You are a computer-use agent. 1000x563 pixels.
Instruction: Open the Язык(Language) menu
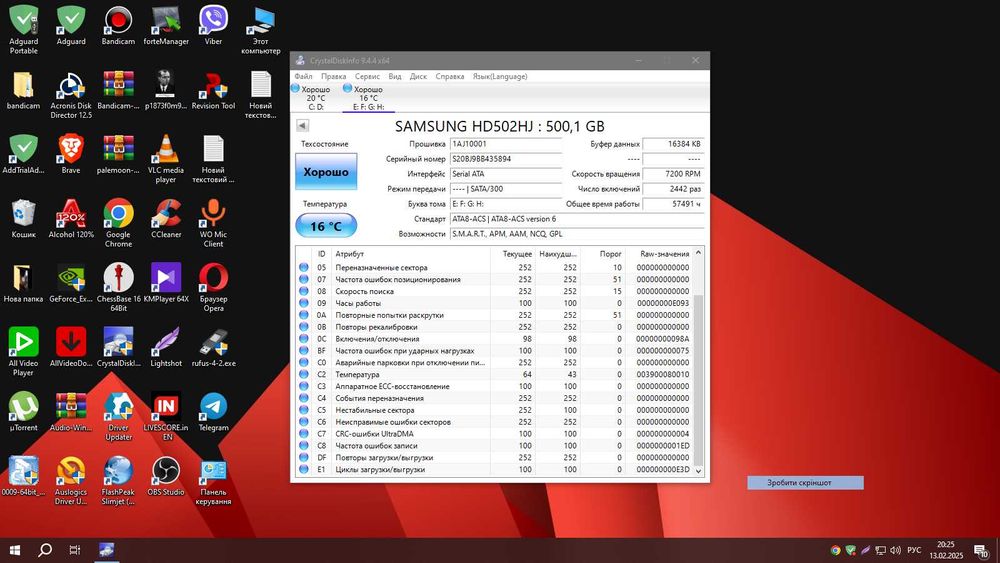[x=500, y=77]
